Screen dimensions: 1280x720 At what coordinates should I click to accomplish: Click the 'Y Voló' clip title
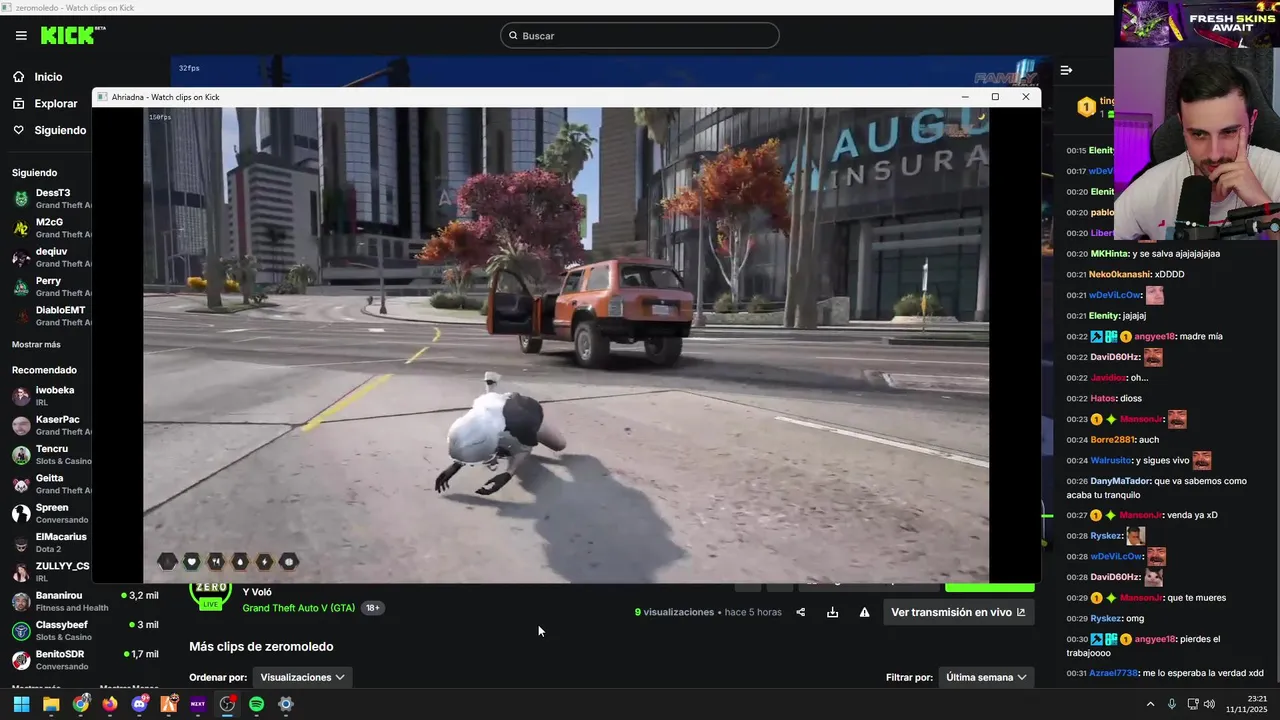tap(256, 592)
